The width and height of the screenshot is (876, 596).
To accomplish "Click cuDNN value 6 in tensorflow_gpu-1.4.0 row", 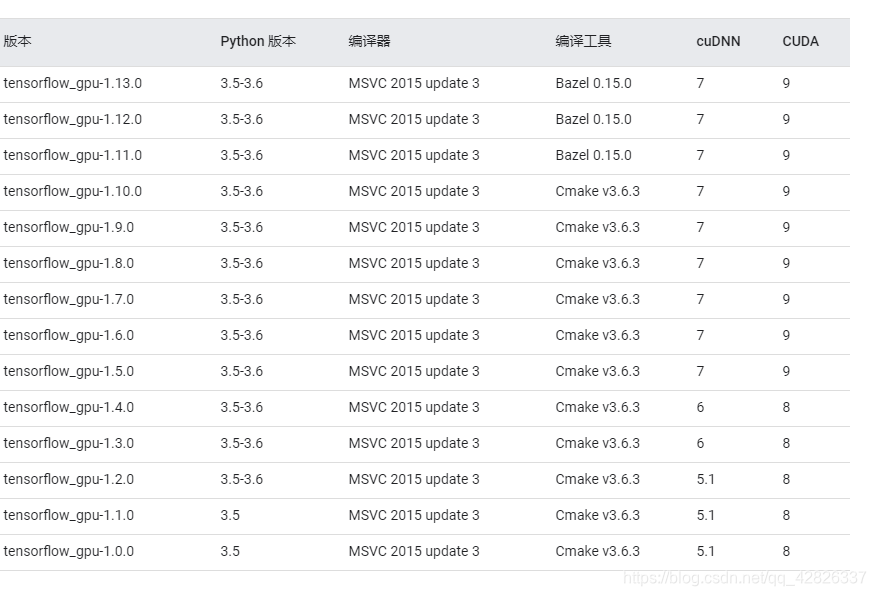I will point(700,407).
